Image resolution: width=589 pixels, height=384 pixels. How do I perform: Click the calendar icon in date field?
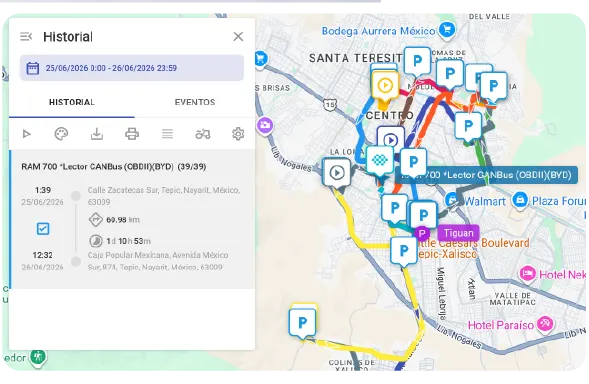[33, 68]
